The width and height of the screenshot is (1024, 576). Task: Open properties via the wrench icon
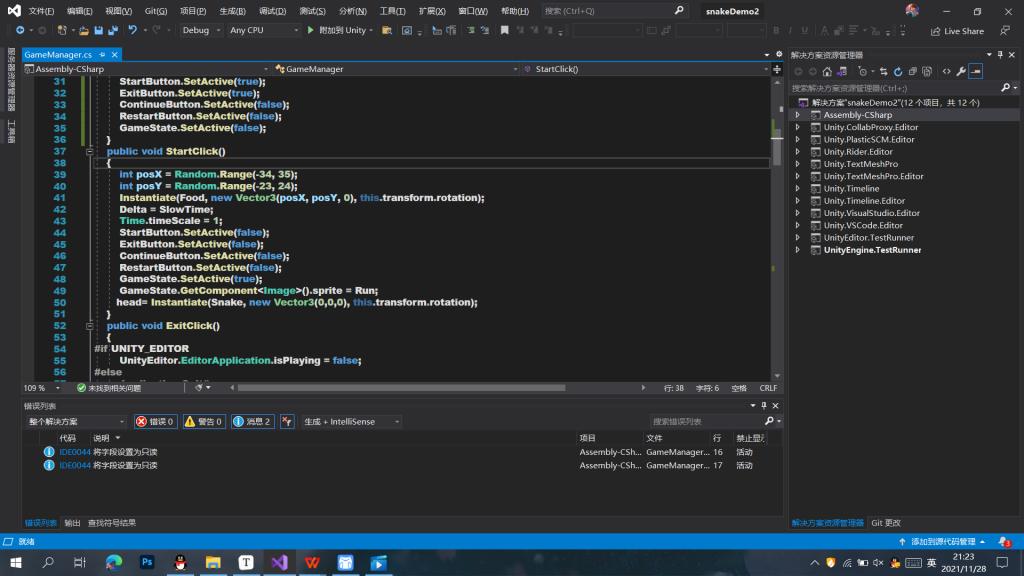pyautogui.click(x=961, y=71)
